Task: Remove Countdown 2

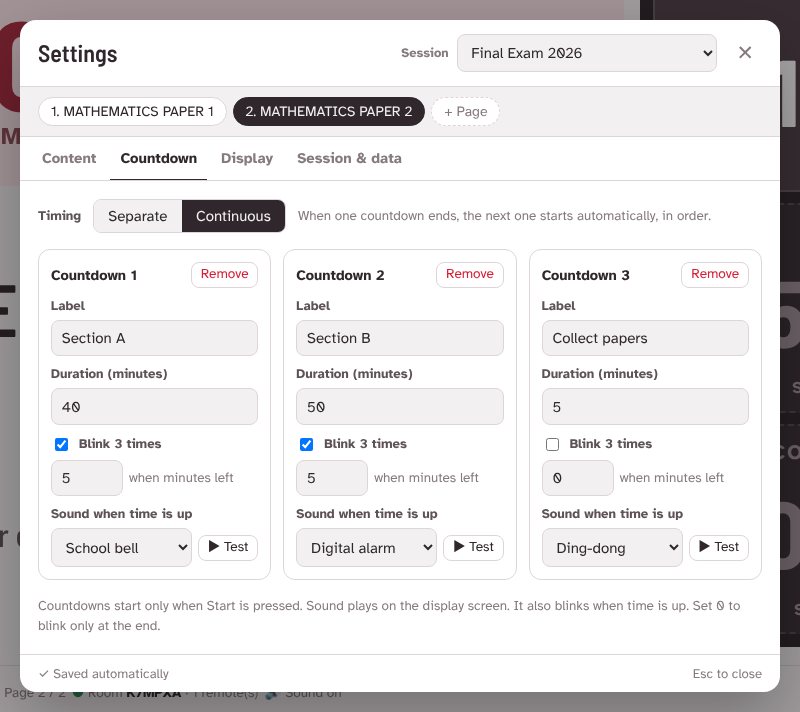Action: 470,274
